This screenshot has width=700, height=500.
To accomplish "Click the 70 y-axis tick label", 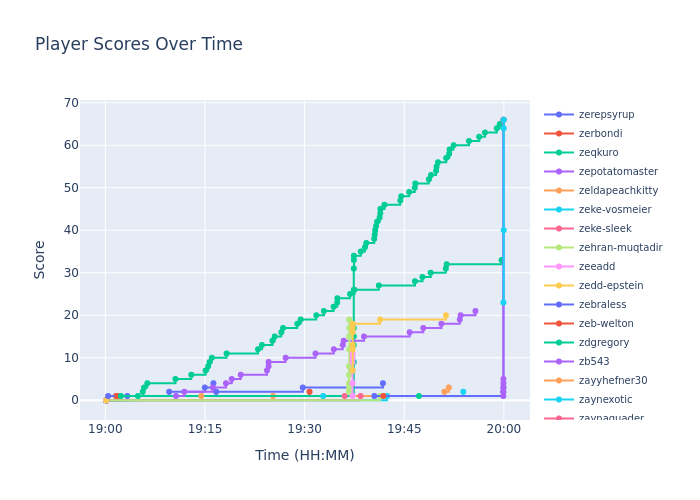I will (69, 103).
